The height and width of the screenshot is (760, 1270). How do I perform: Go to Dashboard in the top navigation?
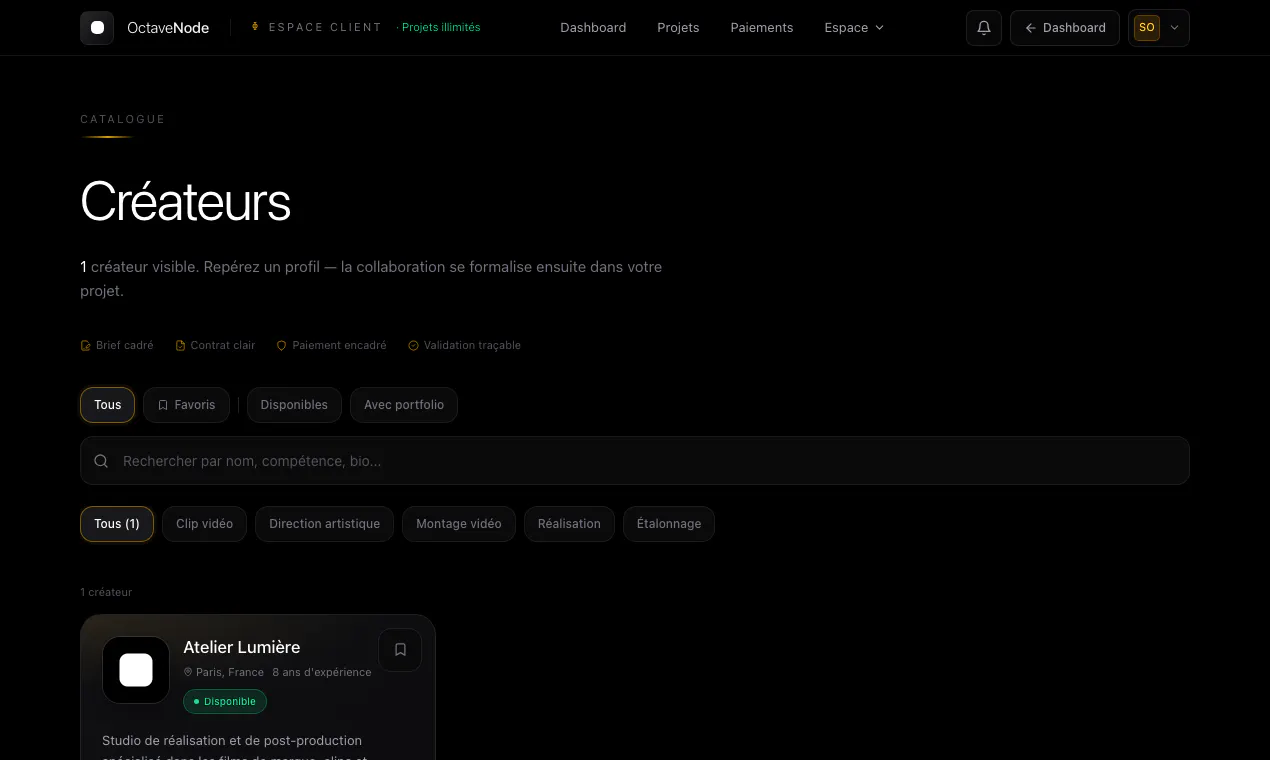click(x=593, y=28)
